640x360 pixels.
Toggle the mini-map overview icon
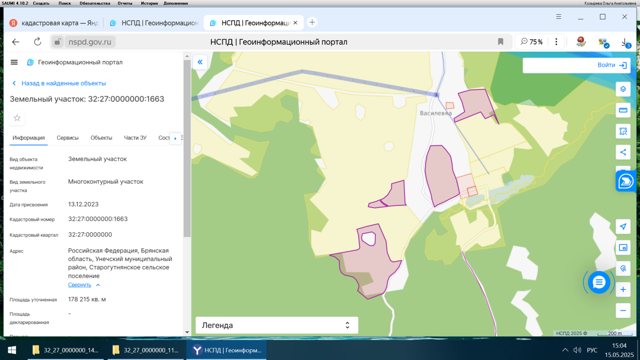coord(623,248)
